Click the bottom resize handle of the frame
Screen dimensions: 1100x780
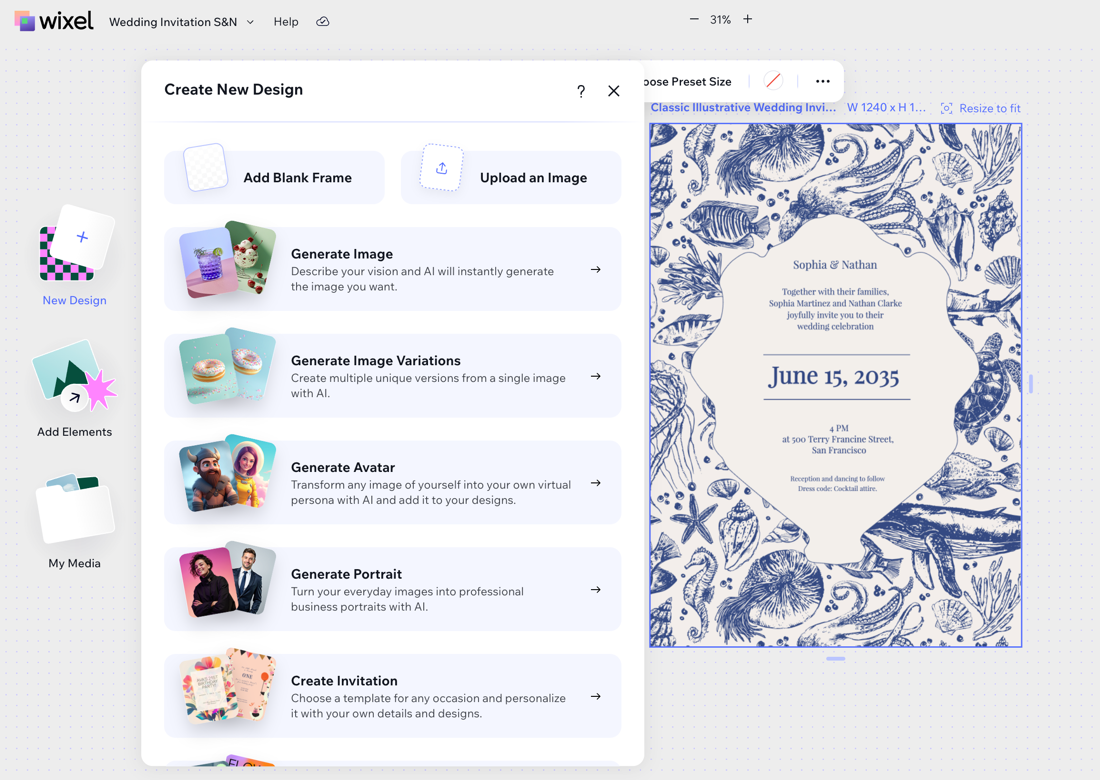pos(836,659)
